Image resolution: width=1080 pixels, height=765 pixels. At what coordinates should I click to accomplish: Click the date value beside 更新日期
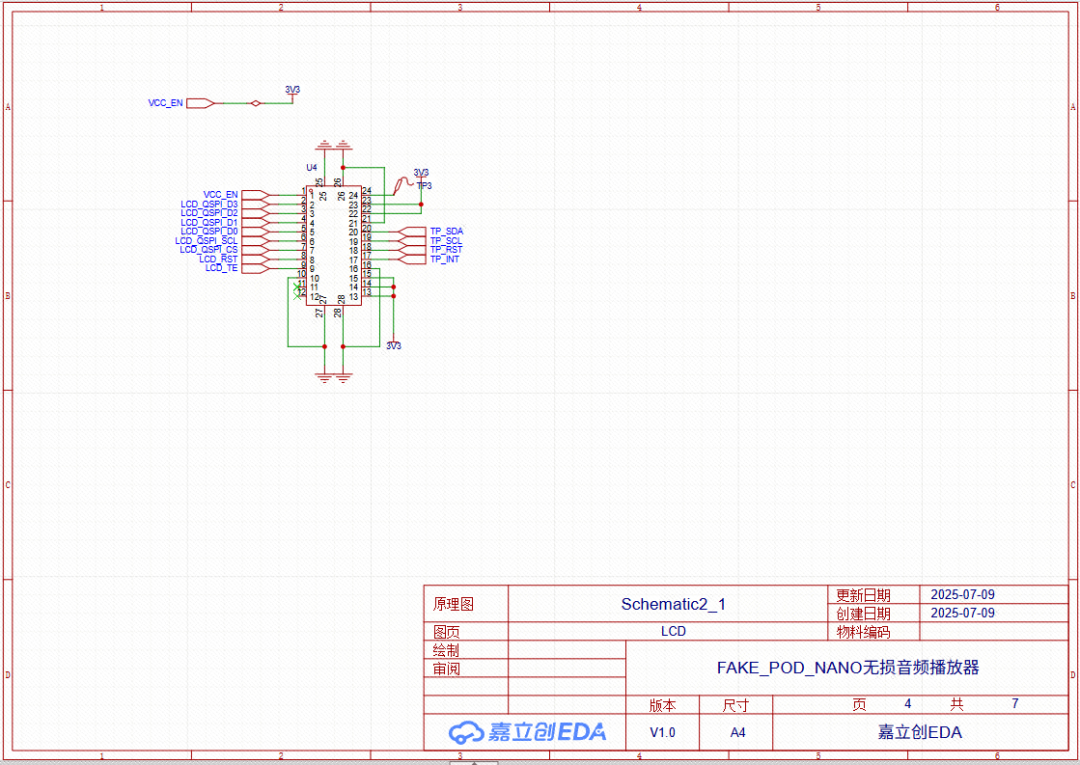(x=962, y=594)
